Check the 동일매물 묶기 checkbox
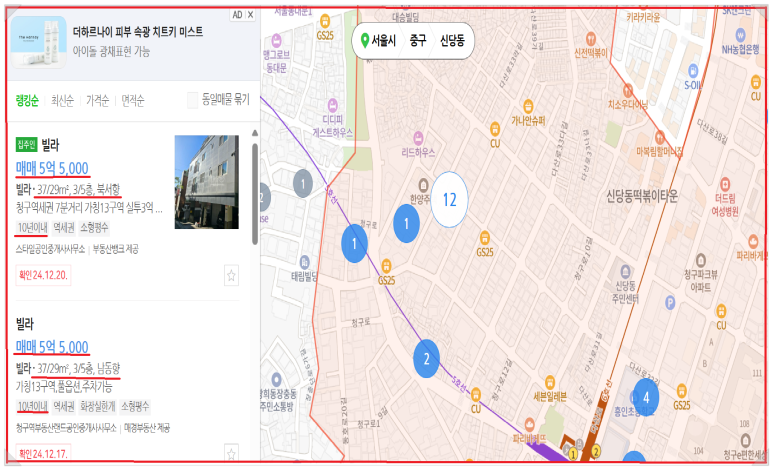Screen dimensions: 773x470 193,100
